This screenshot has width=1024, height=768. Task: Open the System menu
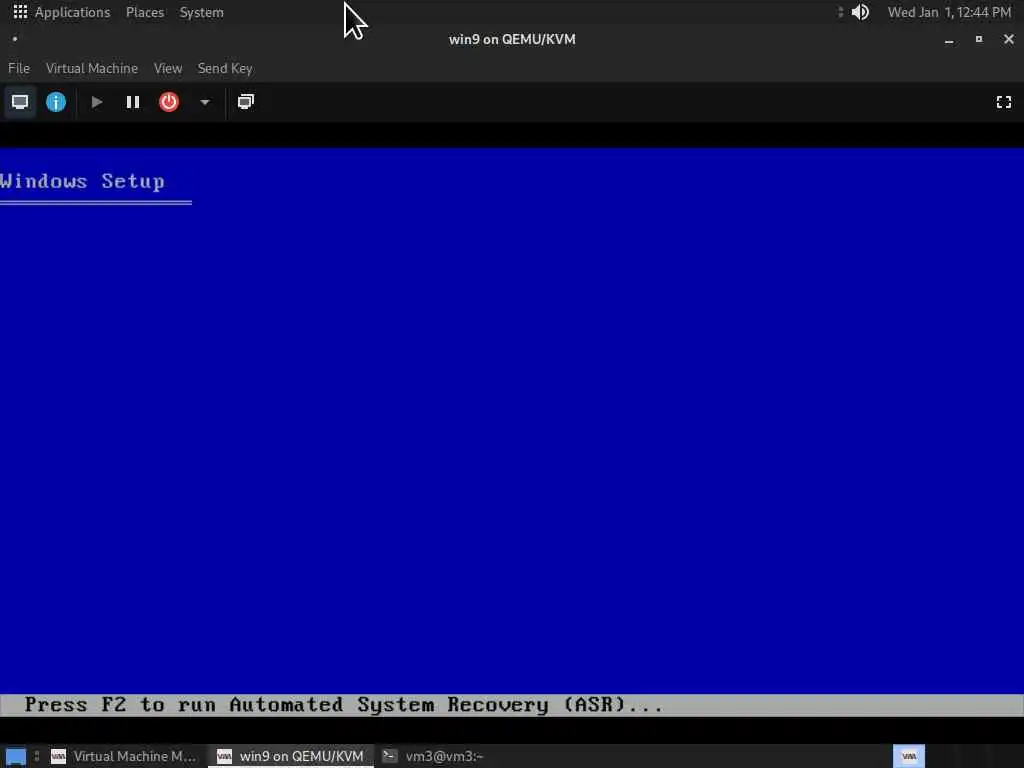(x=202, y=12)
